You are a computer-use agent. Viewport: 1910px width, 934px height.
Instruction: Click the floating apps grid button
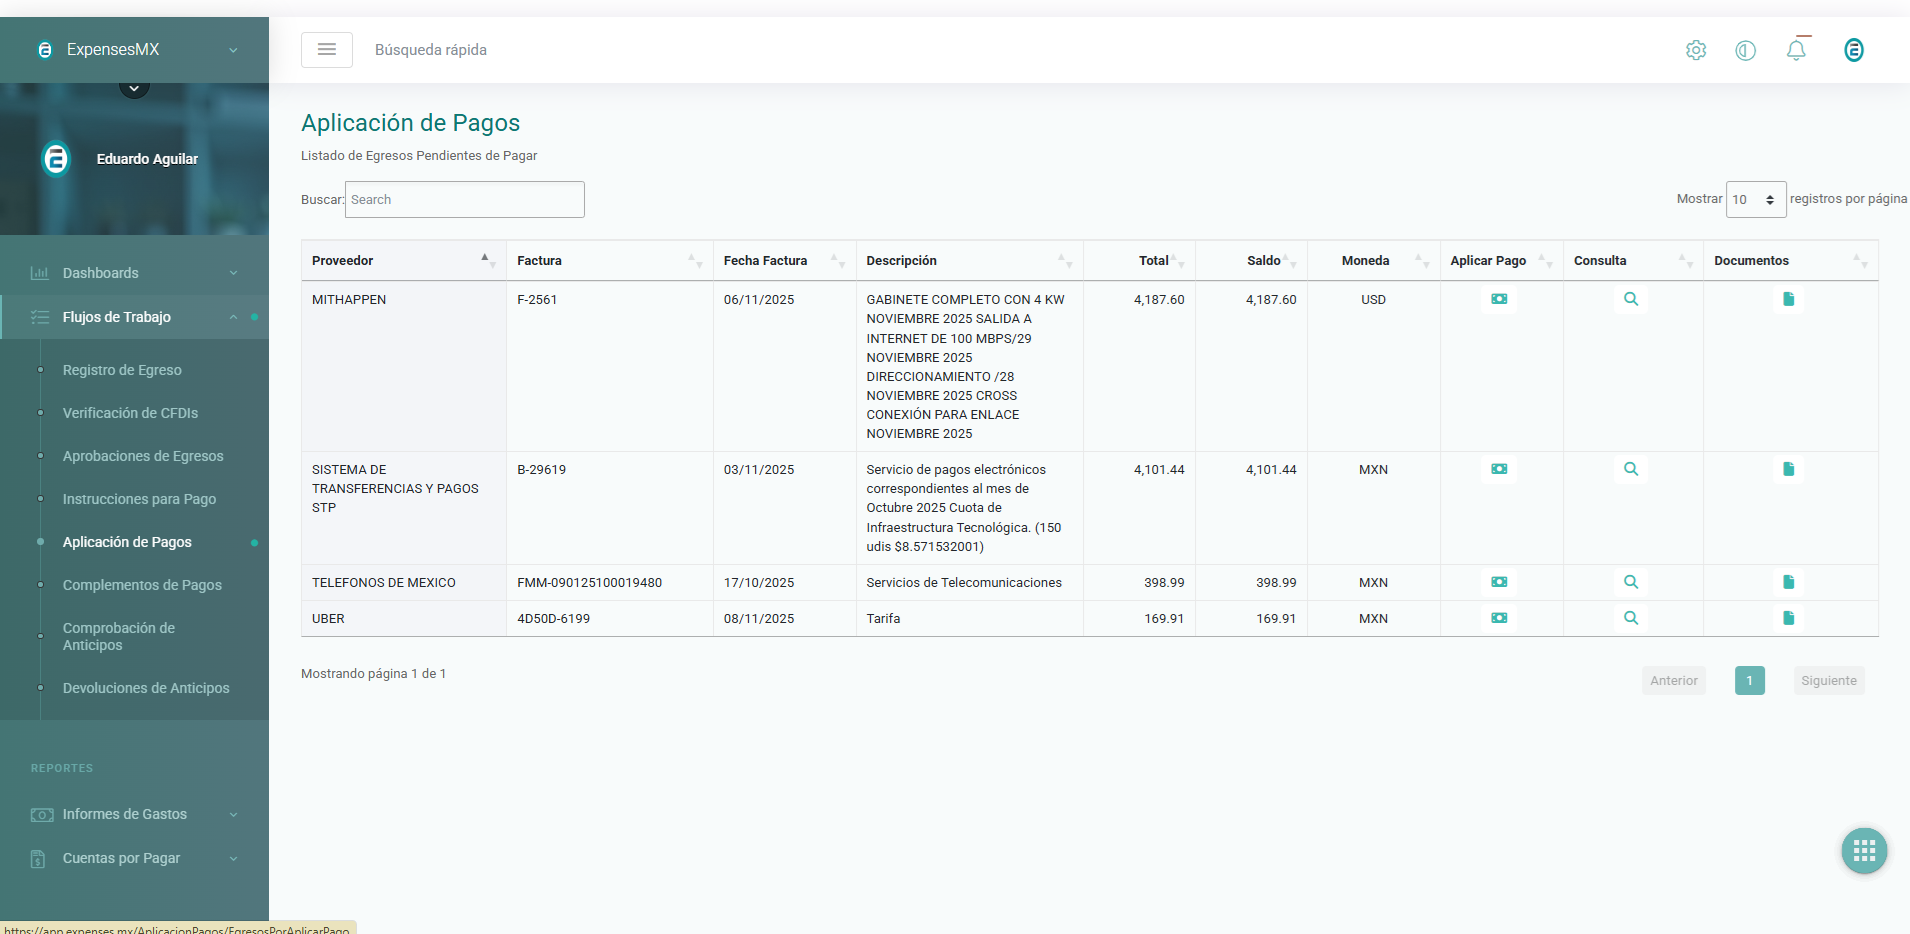click(x=1862, y=851)
